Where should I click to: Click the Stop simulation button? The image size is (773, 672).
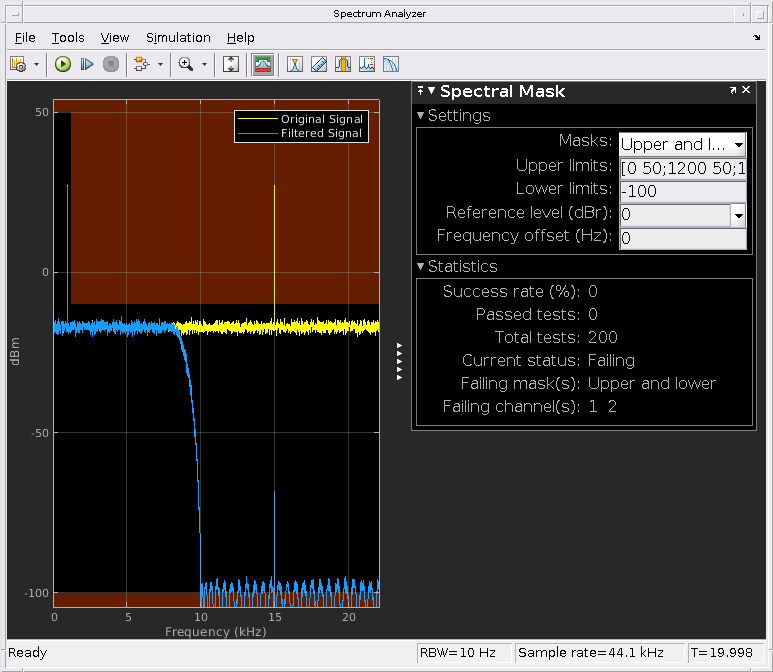pyautogui.click(x=110, y=64)
